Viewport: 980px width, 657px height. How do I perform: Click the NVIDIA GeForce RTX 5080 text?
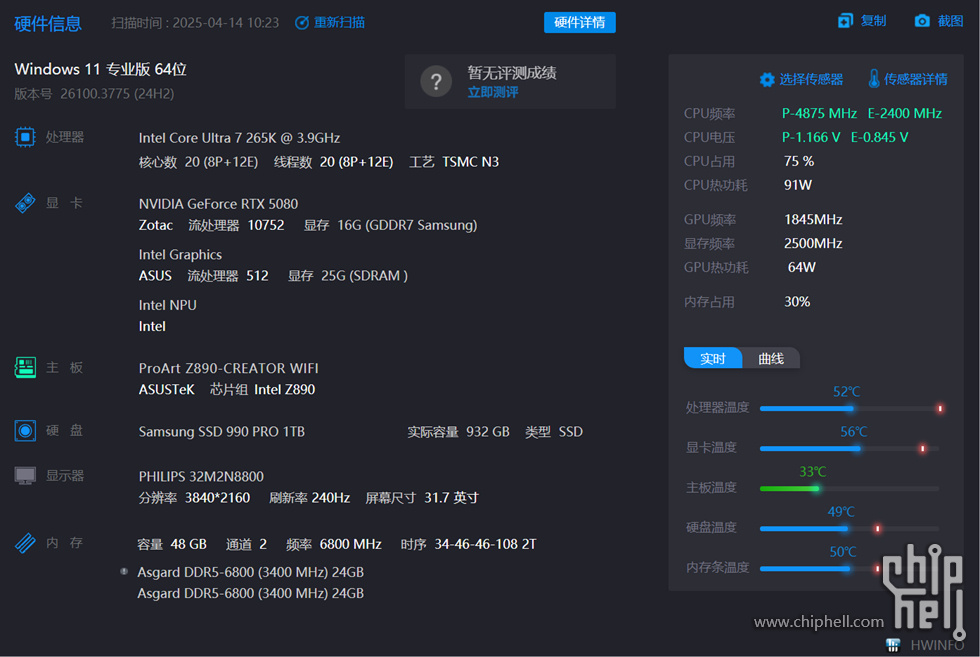pos(218,204)
